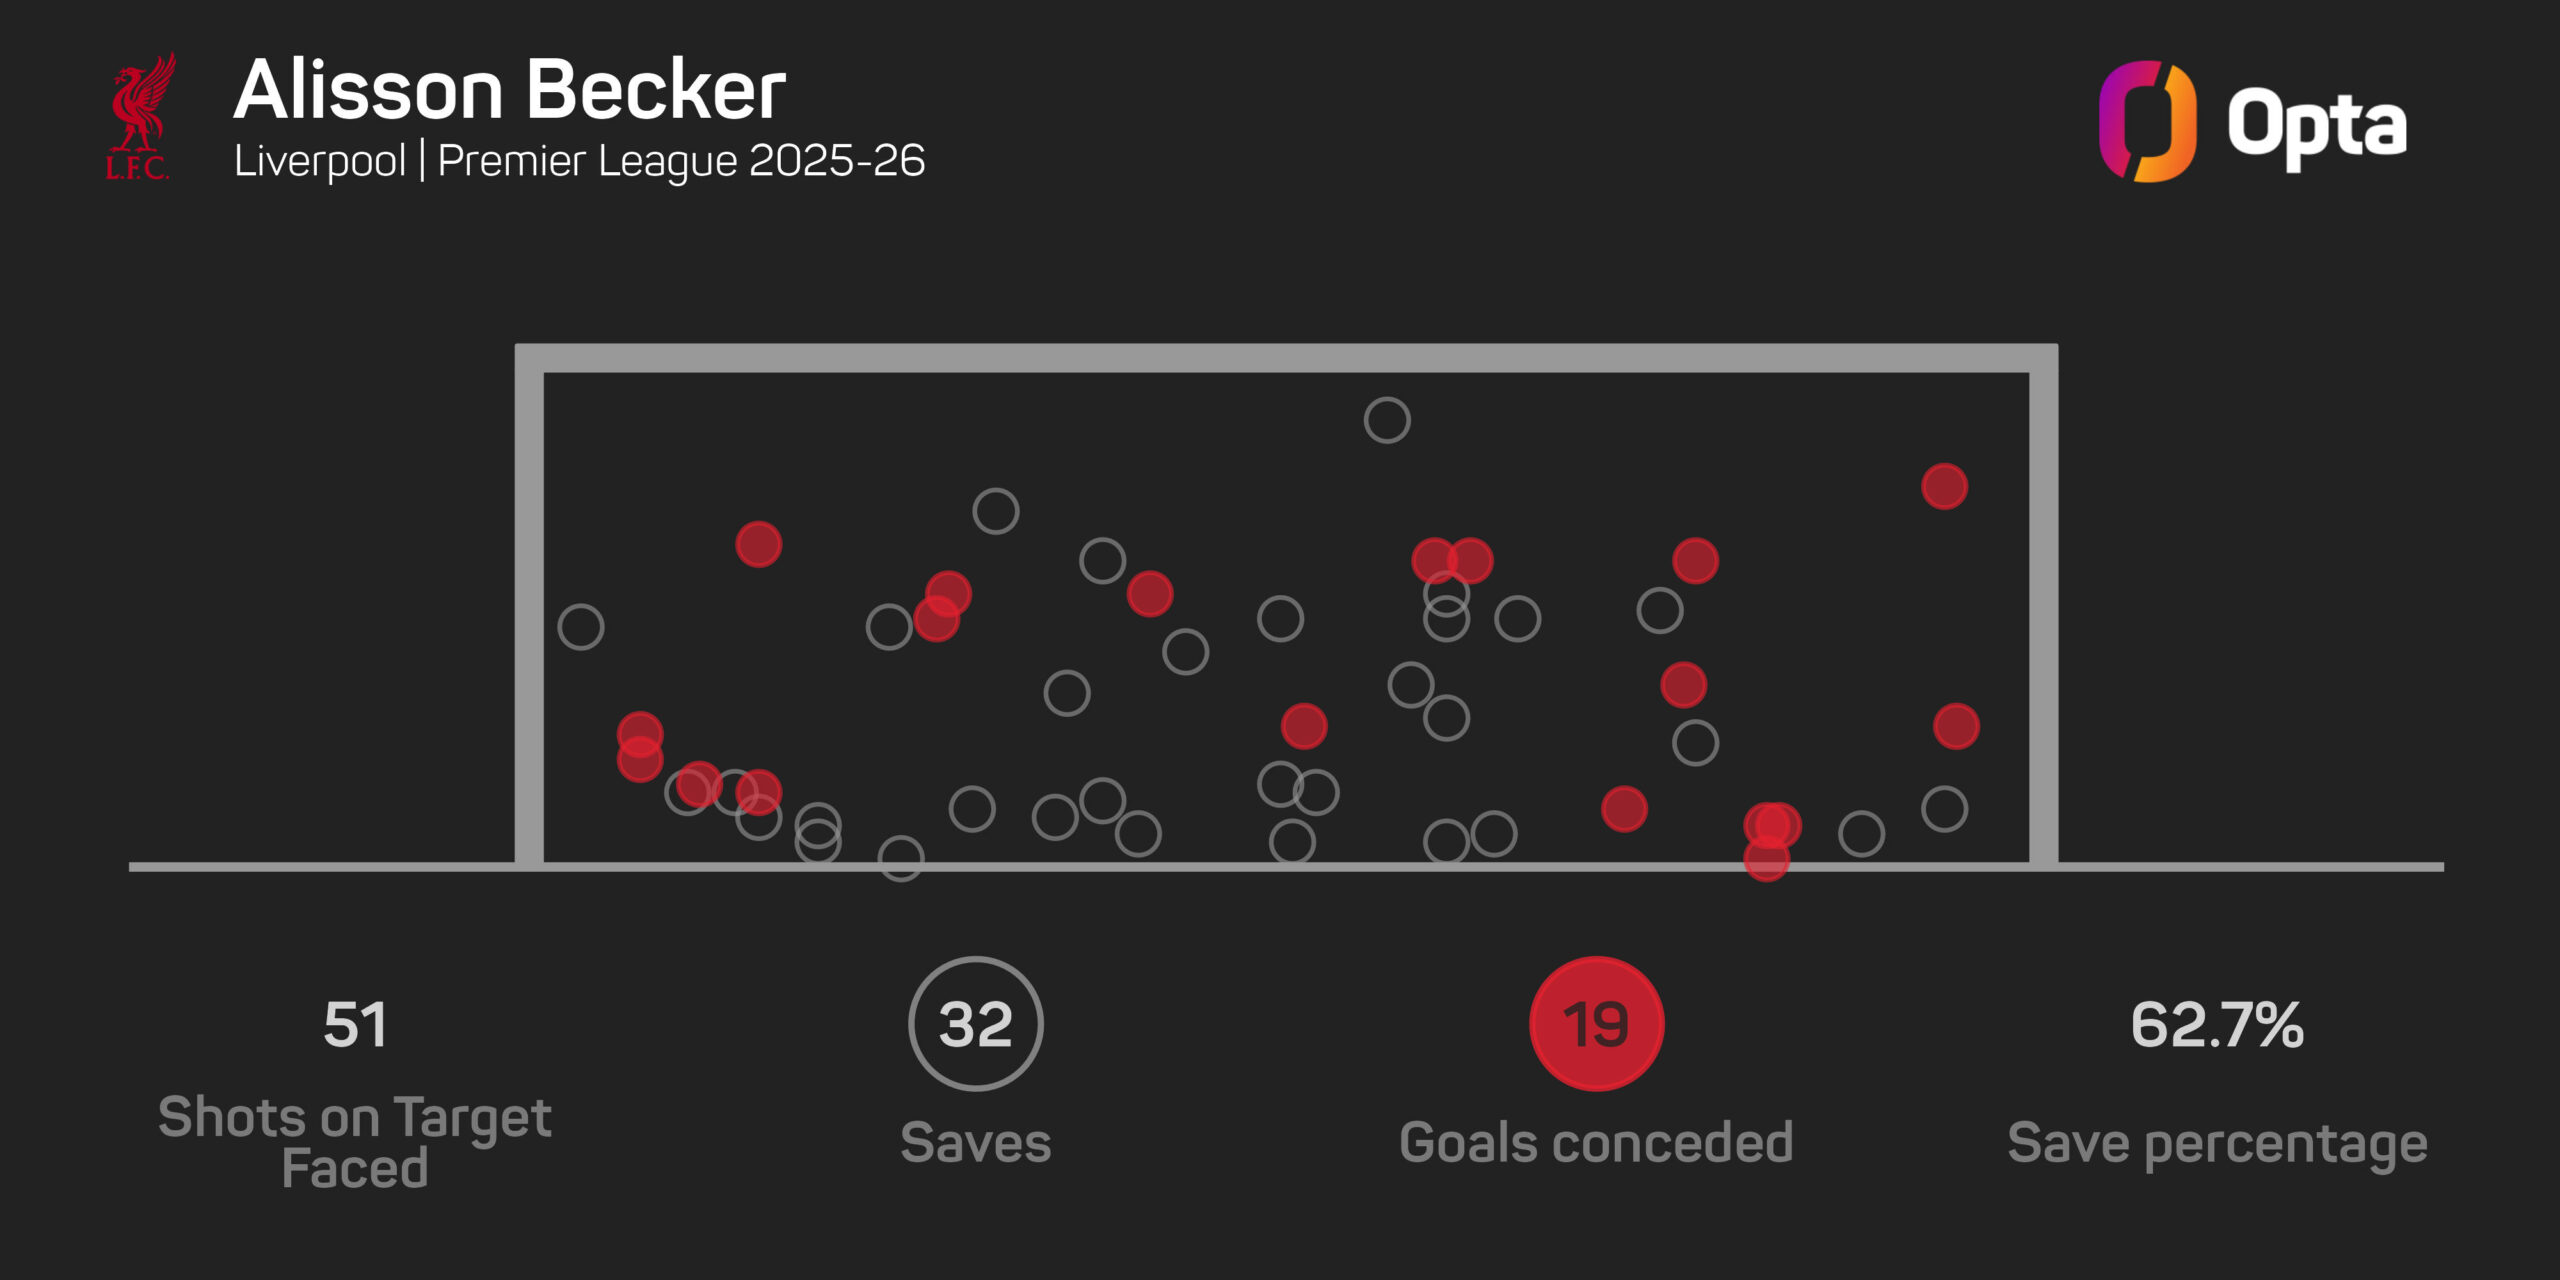Click the red goal marker overlapping the goal line
2560x1280 pixels.
(1766, 859)
